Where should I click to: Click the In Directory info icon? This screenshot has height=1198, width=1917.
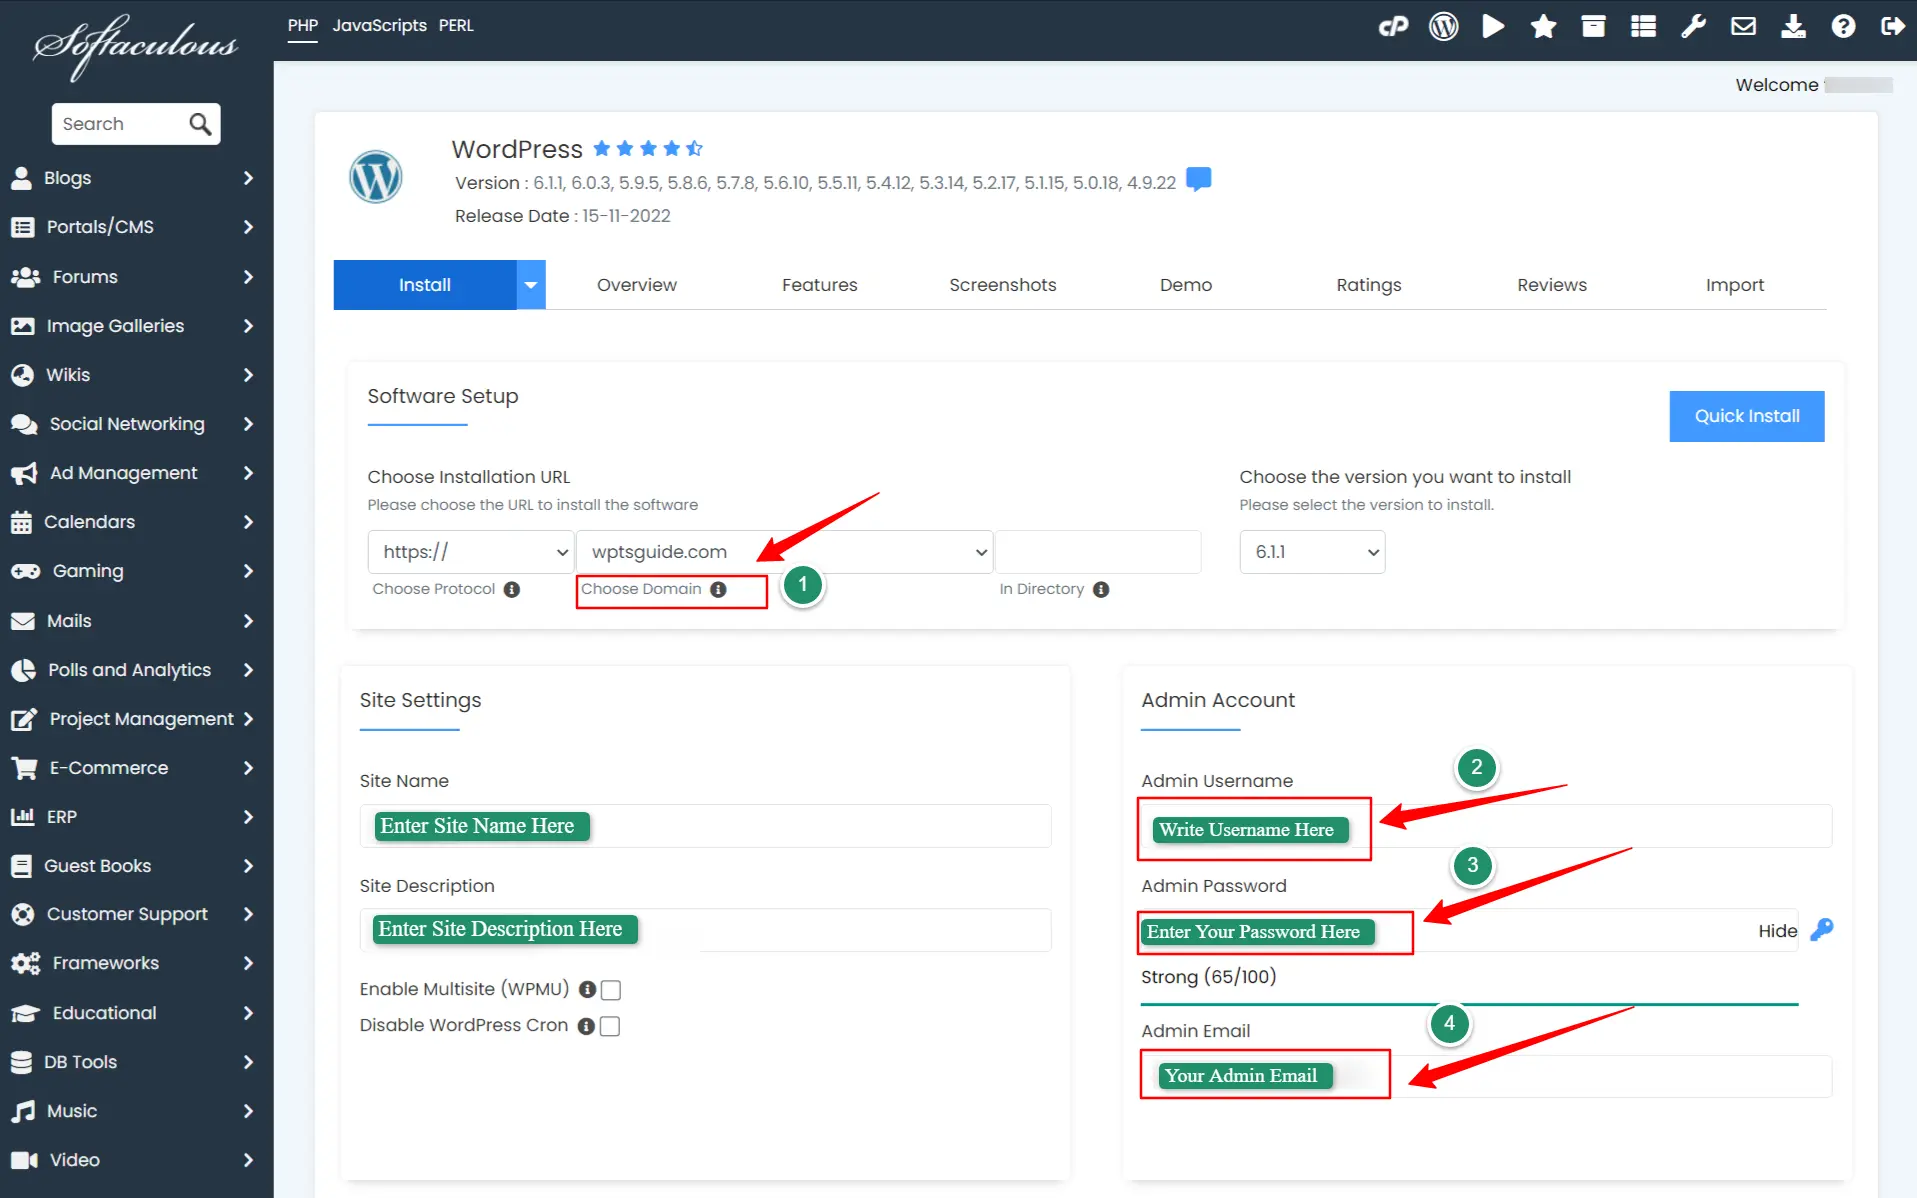click(1101, 590)
